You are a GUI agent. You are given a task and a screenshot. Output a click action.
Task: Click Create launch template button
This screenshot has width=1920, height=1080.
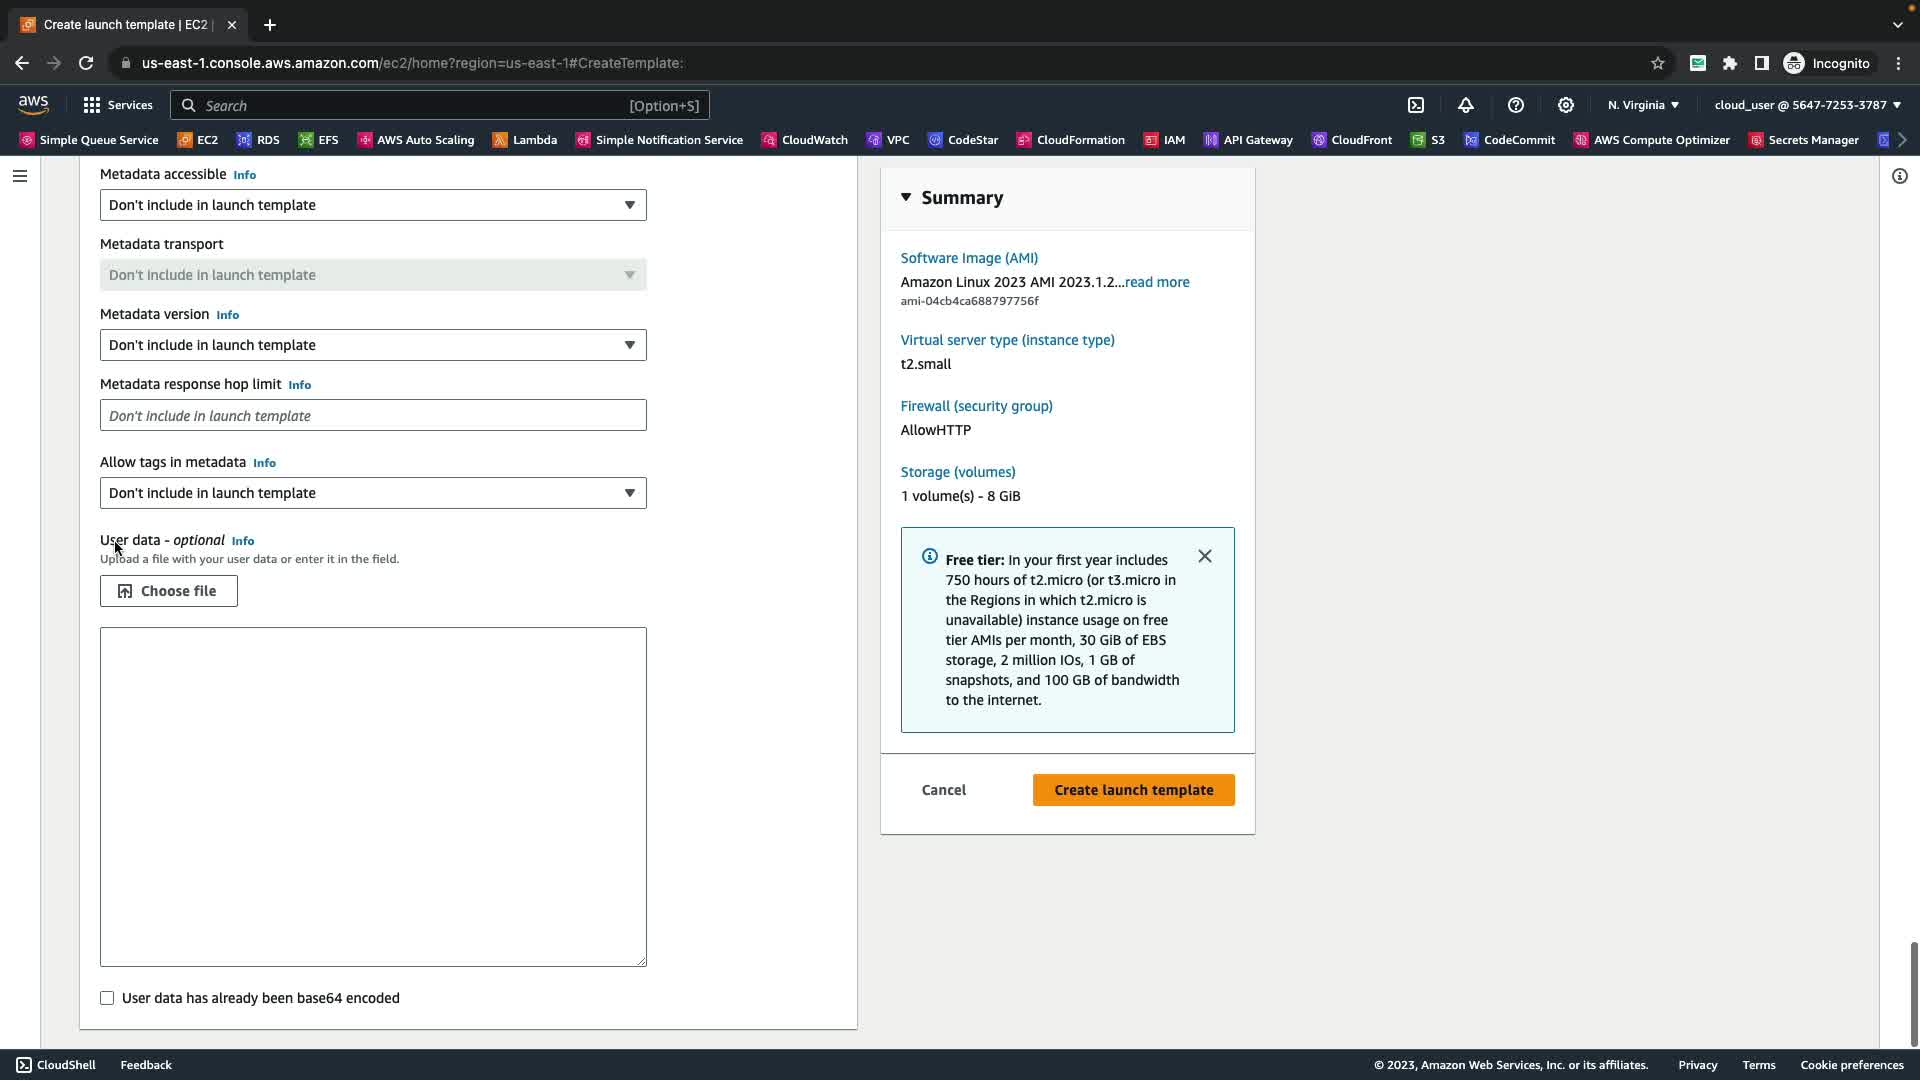tap(1133, 790)
